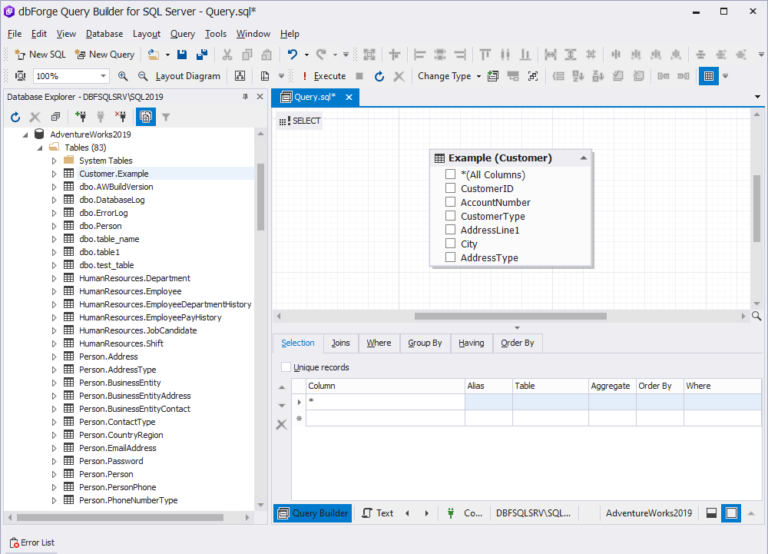Click the Layout Diagram button

click(187, 76)
